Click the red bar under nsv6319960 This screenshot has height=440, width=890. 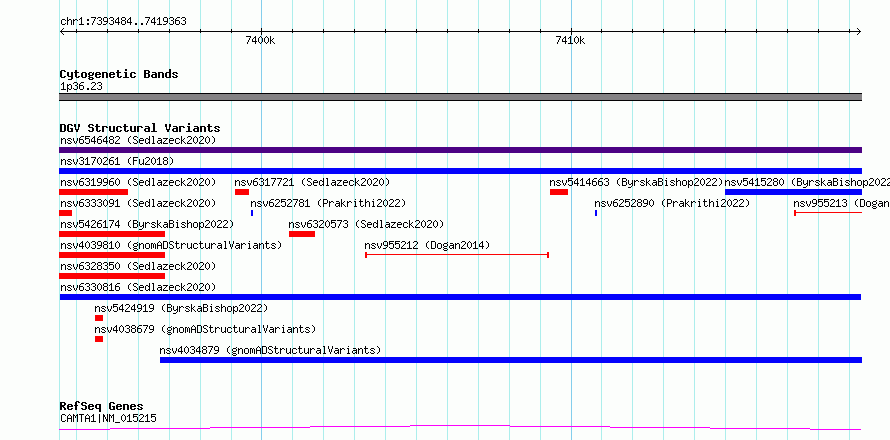(94, 192)
